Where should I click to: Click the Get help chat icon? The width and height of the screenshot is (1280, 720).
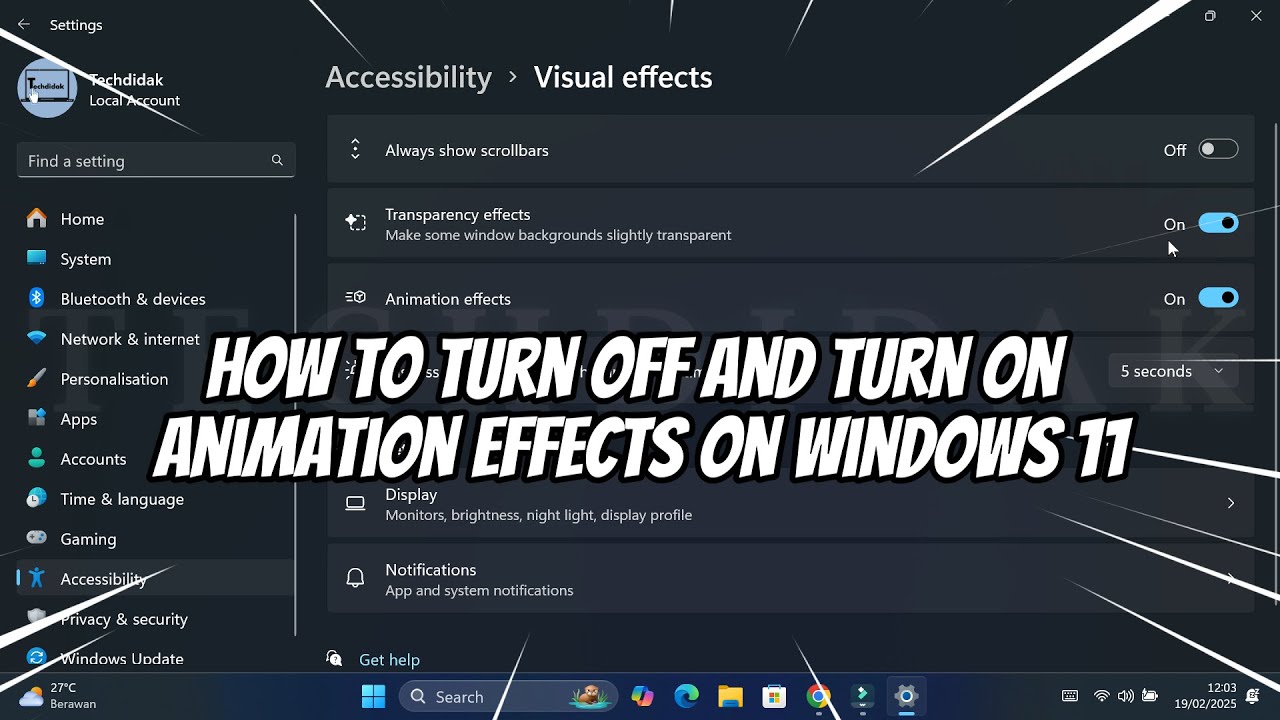(335, 658)
